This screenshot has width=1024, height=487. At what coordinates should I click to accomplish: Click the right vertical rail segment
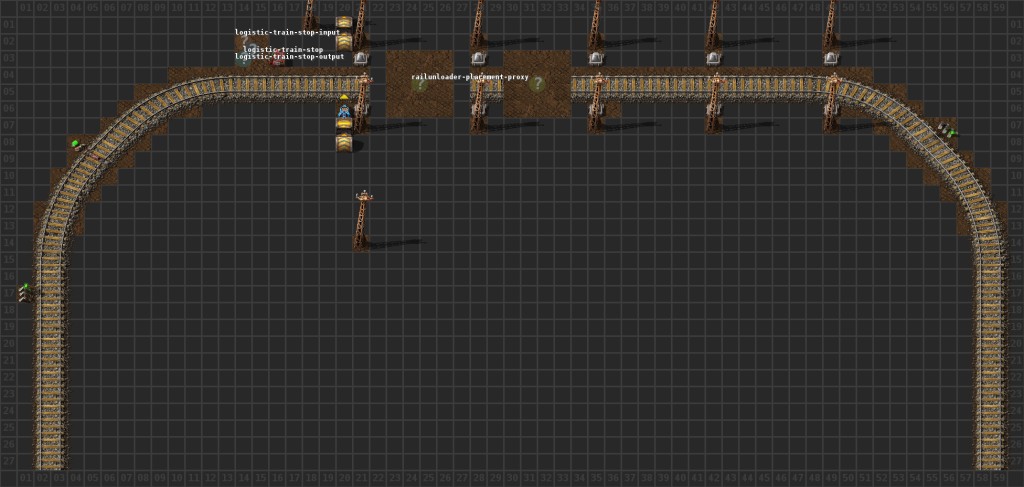990,359
